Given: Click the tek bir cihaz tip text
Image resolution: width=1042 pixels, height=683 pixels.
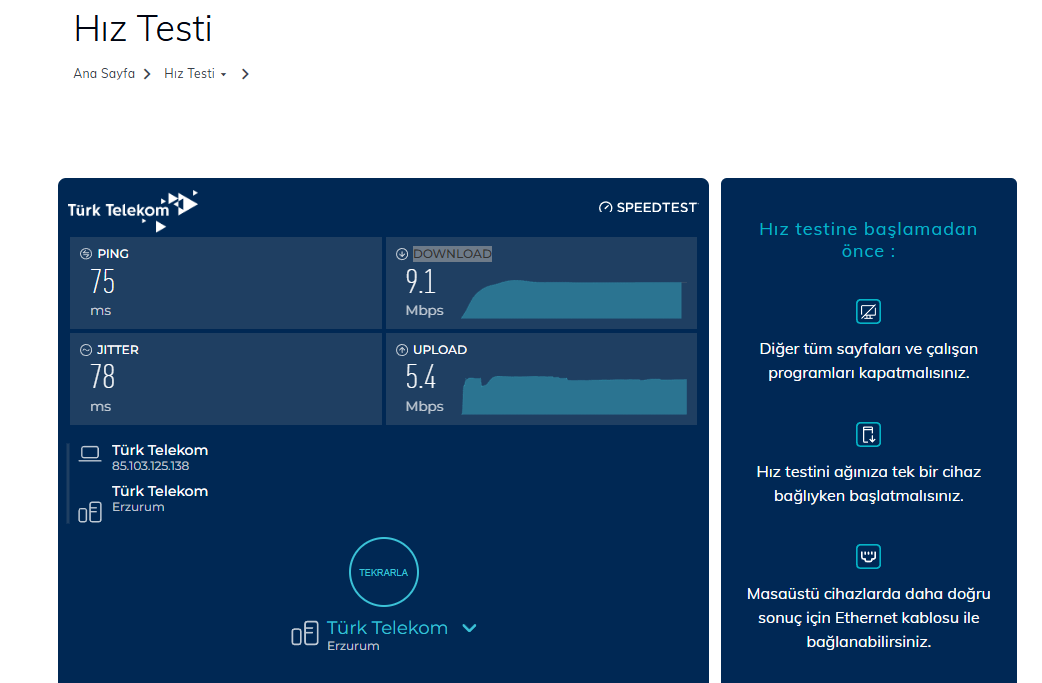Looking at the screenshot, I should pyautogui.click(x=869, y=484).
